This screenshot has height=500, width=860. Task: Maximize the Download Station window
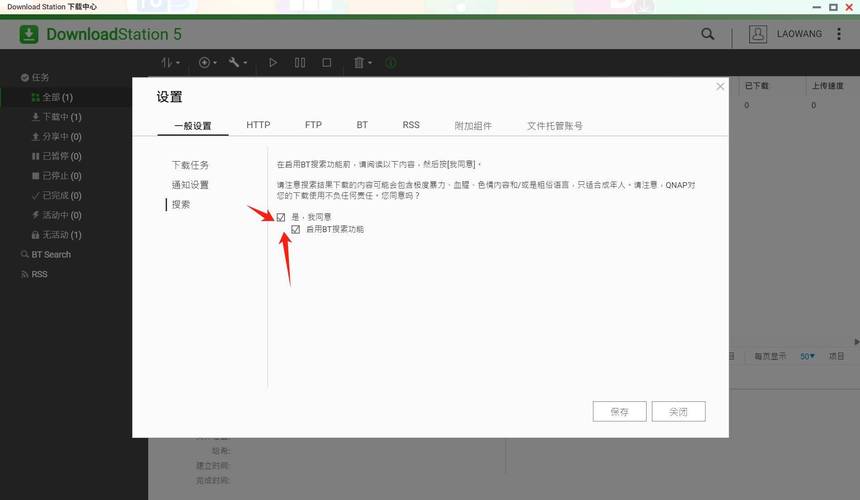833,7
